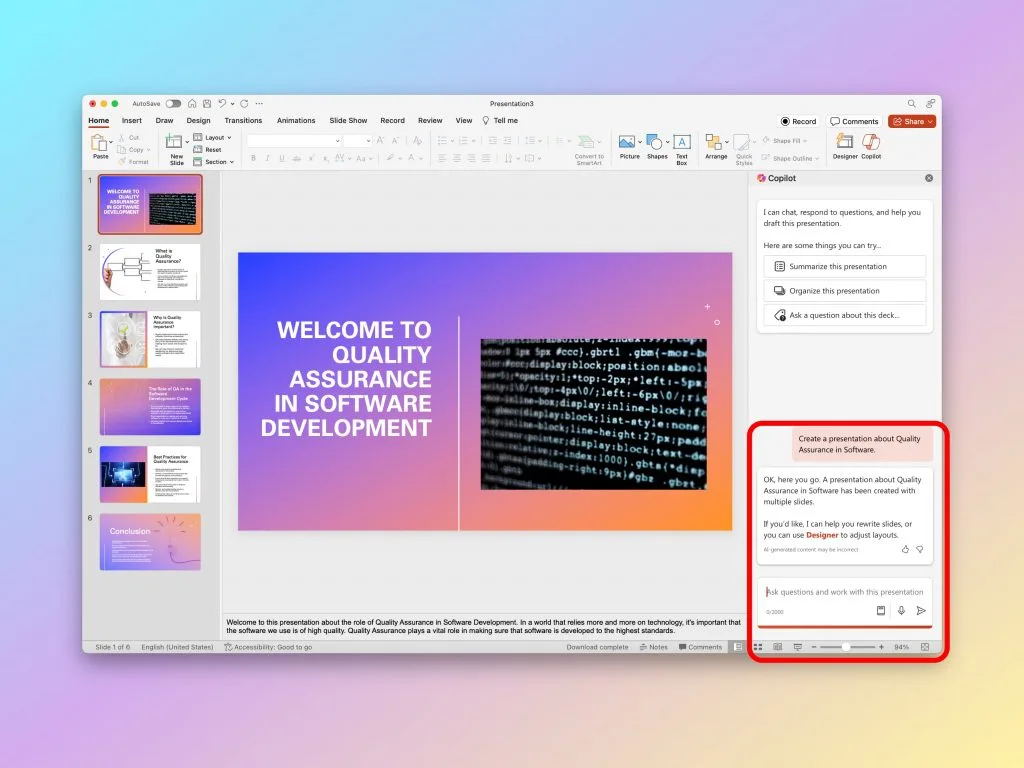This screenshot has width=1024, height=768.
Task: Save the presentation with the floppy disk icon
Action: (x=207, y=103)
